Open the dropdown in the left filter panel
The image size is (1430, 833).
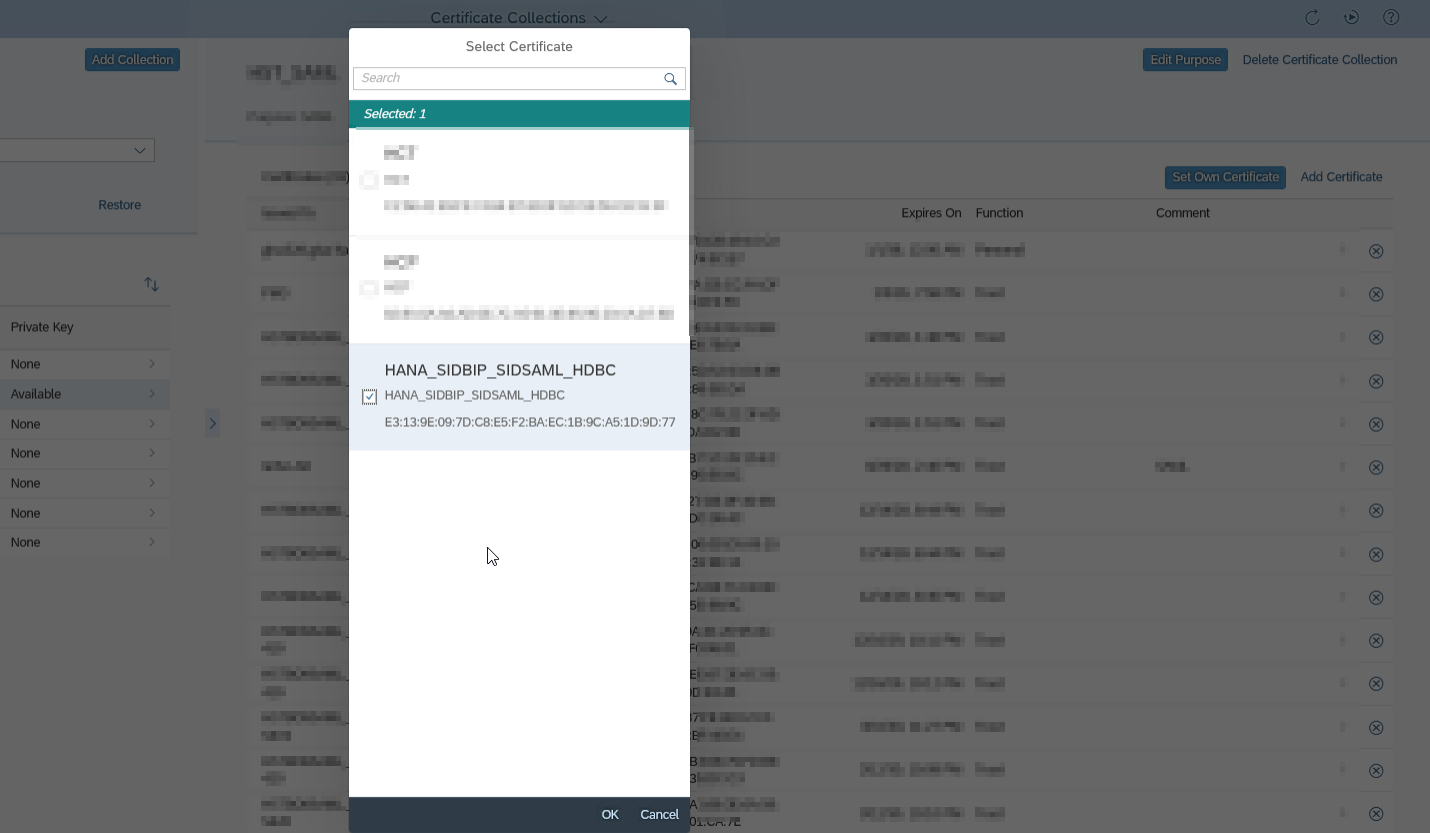tap(139, 150)
